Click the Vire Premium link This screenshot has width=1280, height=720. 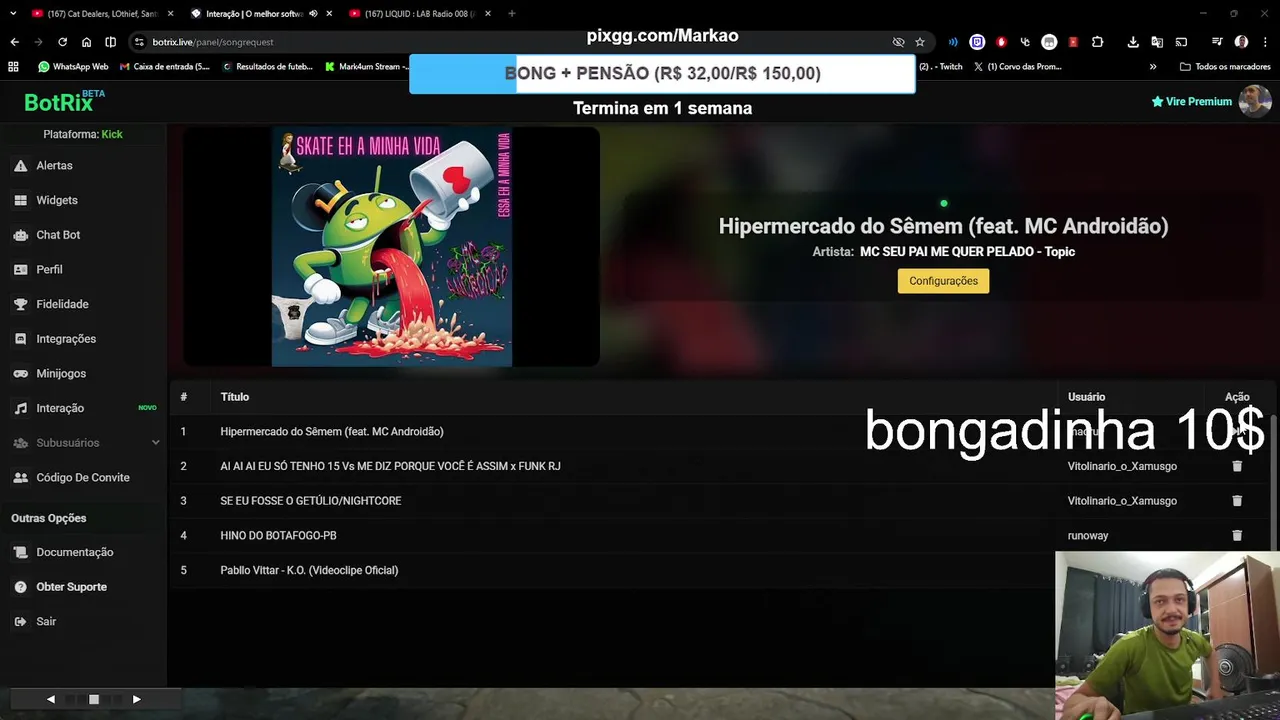(x=1191, y=101)
